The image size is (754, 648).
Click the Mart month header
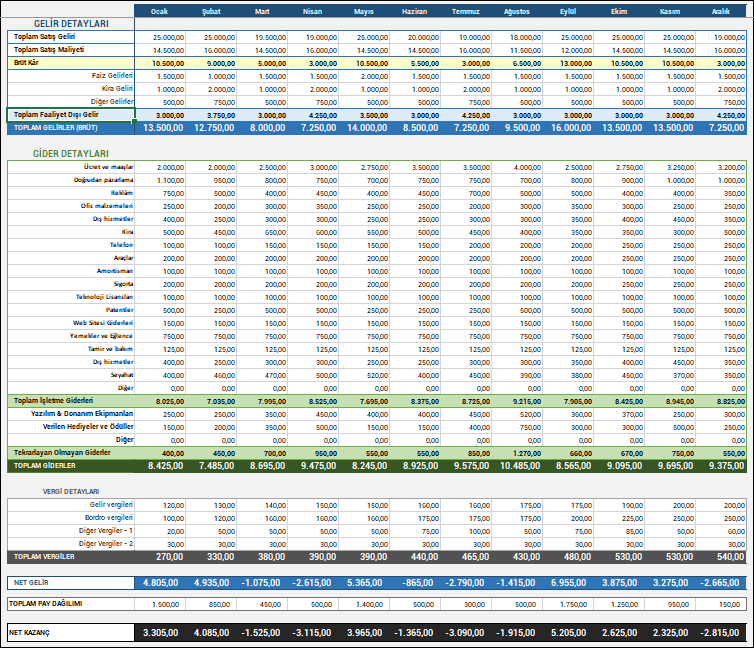(262, 11)
